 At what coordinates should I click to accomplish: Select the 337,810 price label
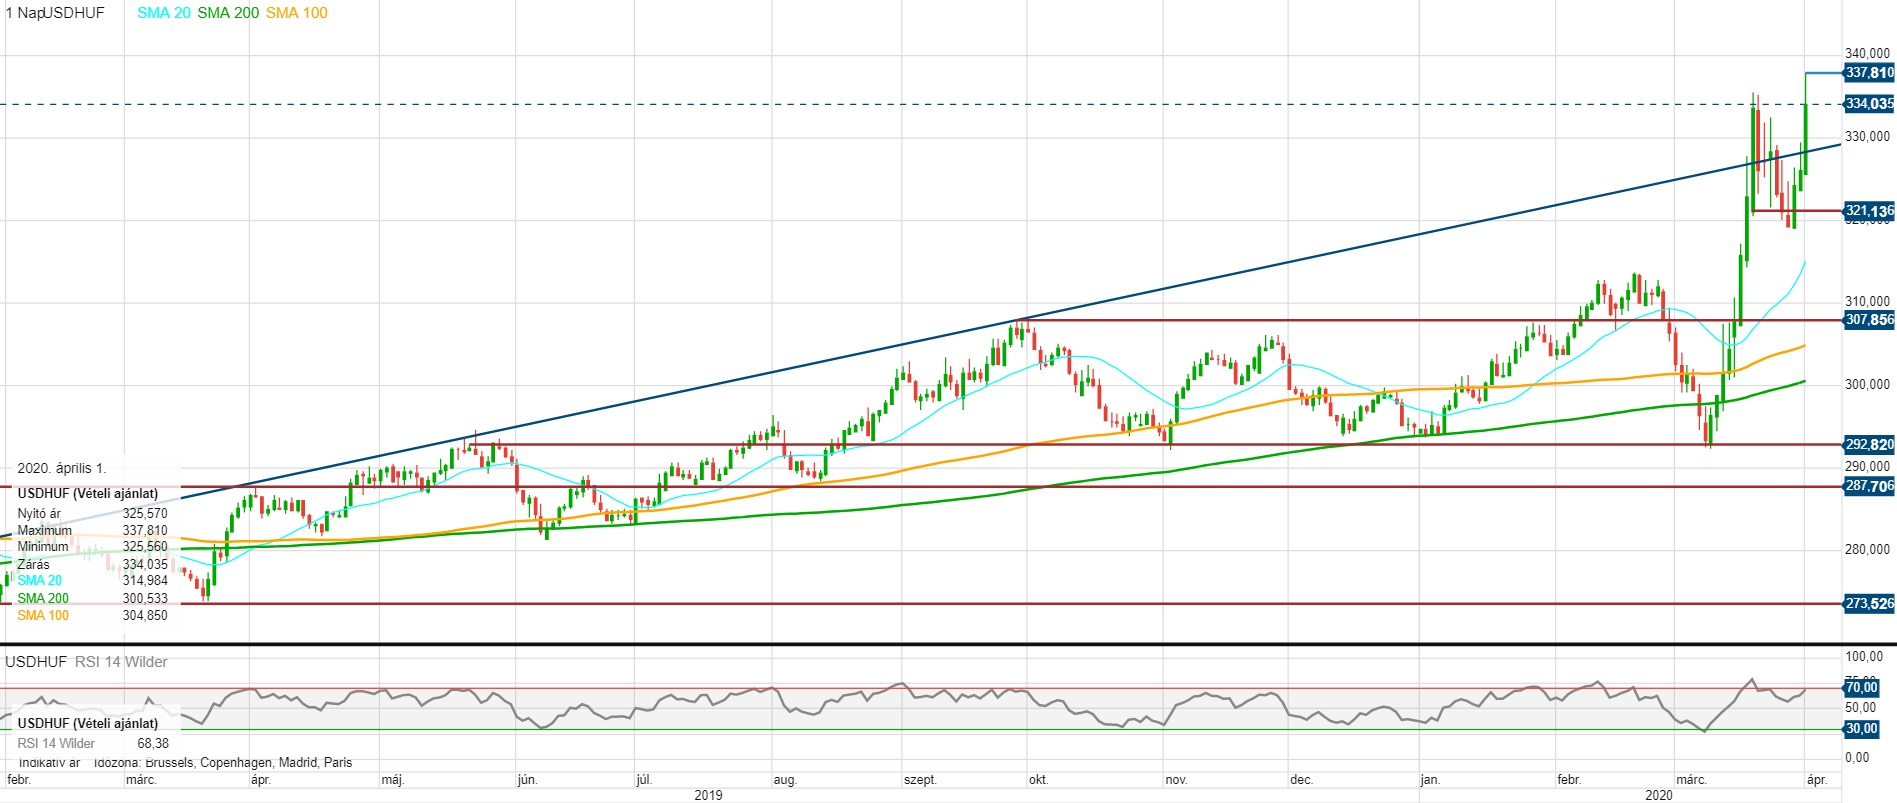point(1869,73)
